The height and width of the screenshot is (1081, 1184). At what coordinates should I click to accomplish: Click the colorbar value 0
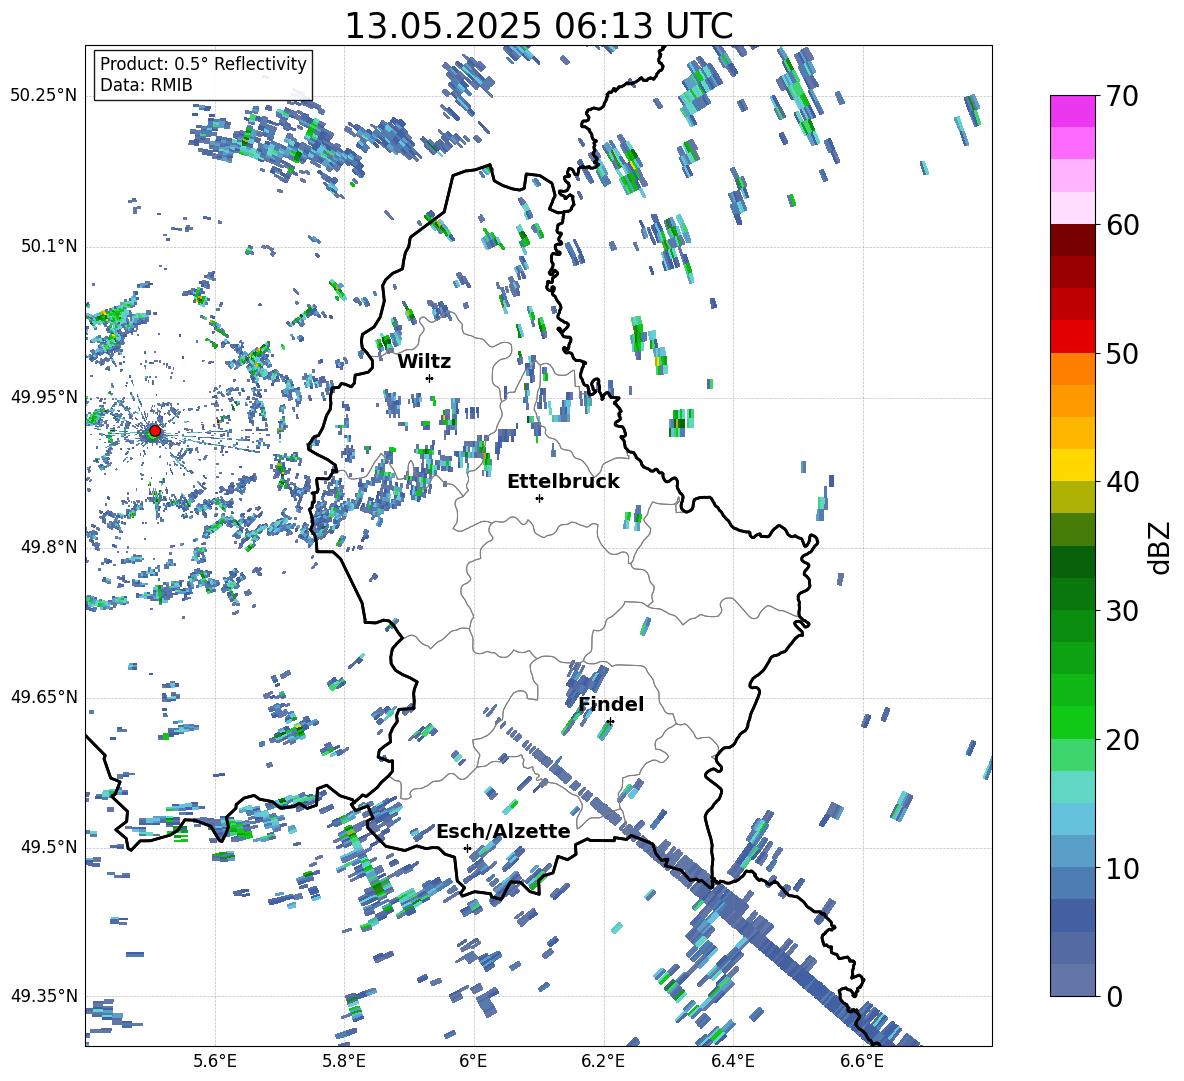(1114, 996)
